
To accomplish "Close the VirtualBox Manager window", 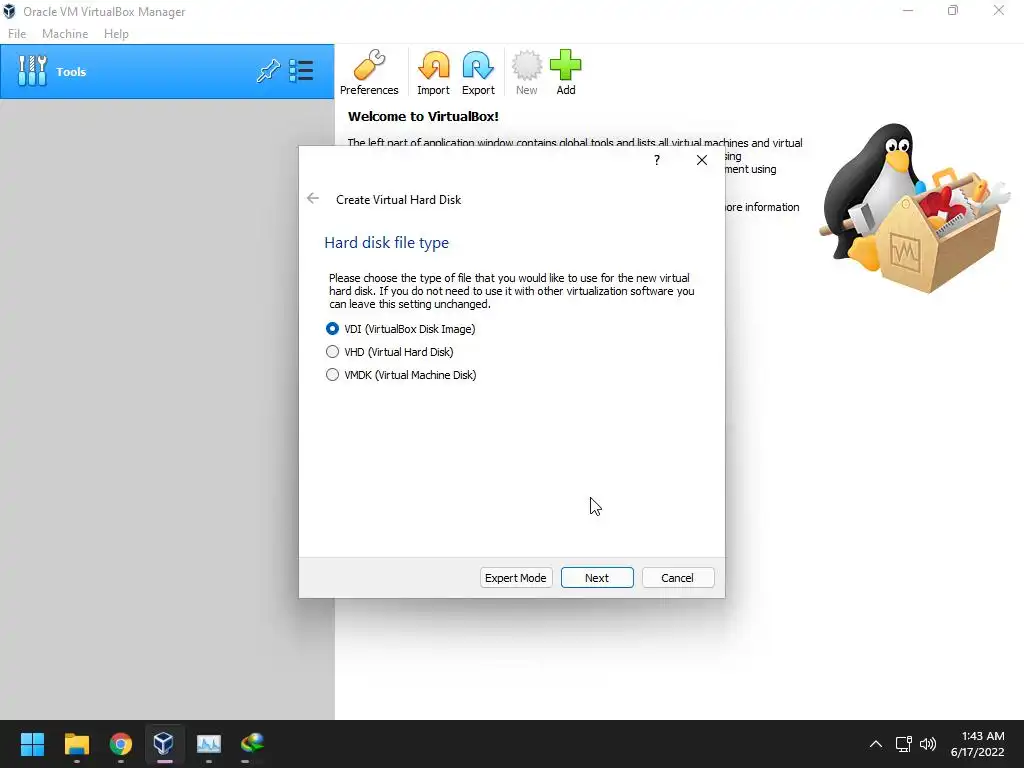I will coord(999,11).
